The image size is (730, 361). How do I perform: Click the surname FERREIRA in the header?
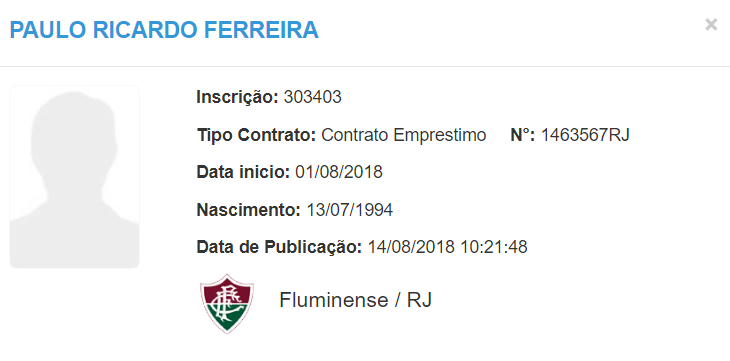(x=261, y=30)
